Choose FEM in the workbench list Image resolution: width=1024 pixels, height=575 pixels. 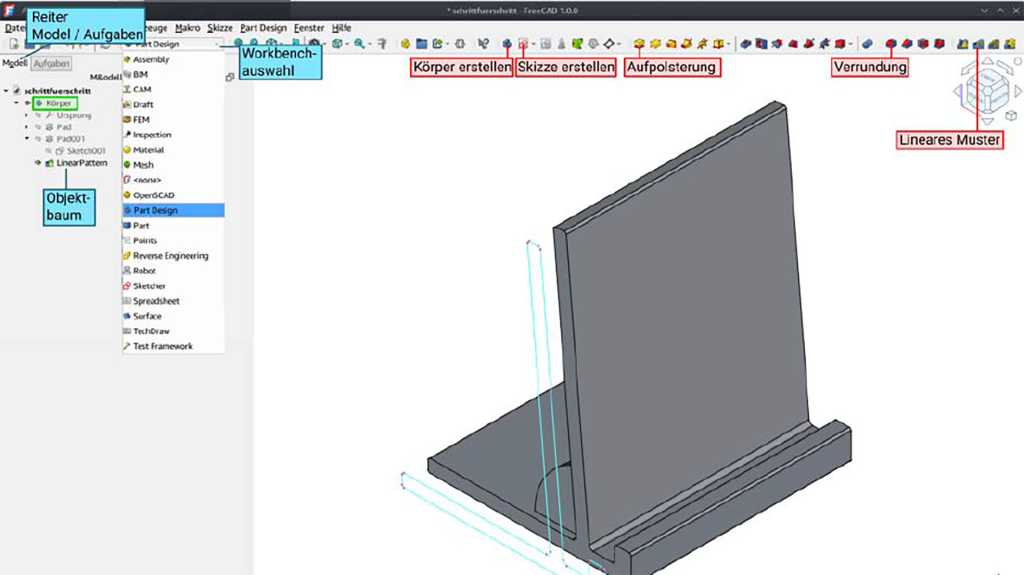[173, 120]
